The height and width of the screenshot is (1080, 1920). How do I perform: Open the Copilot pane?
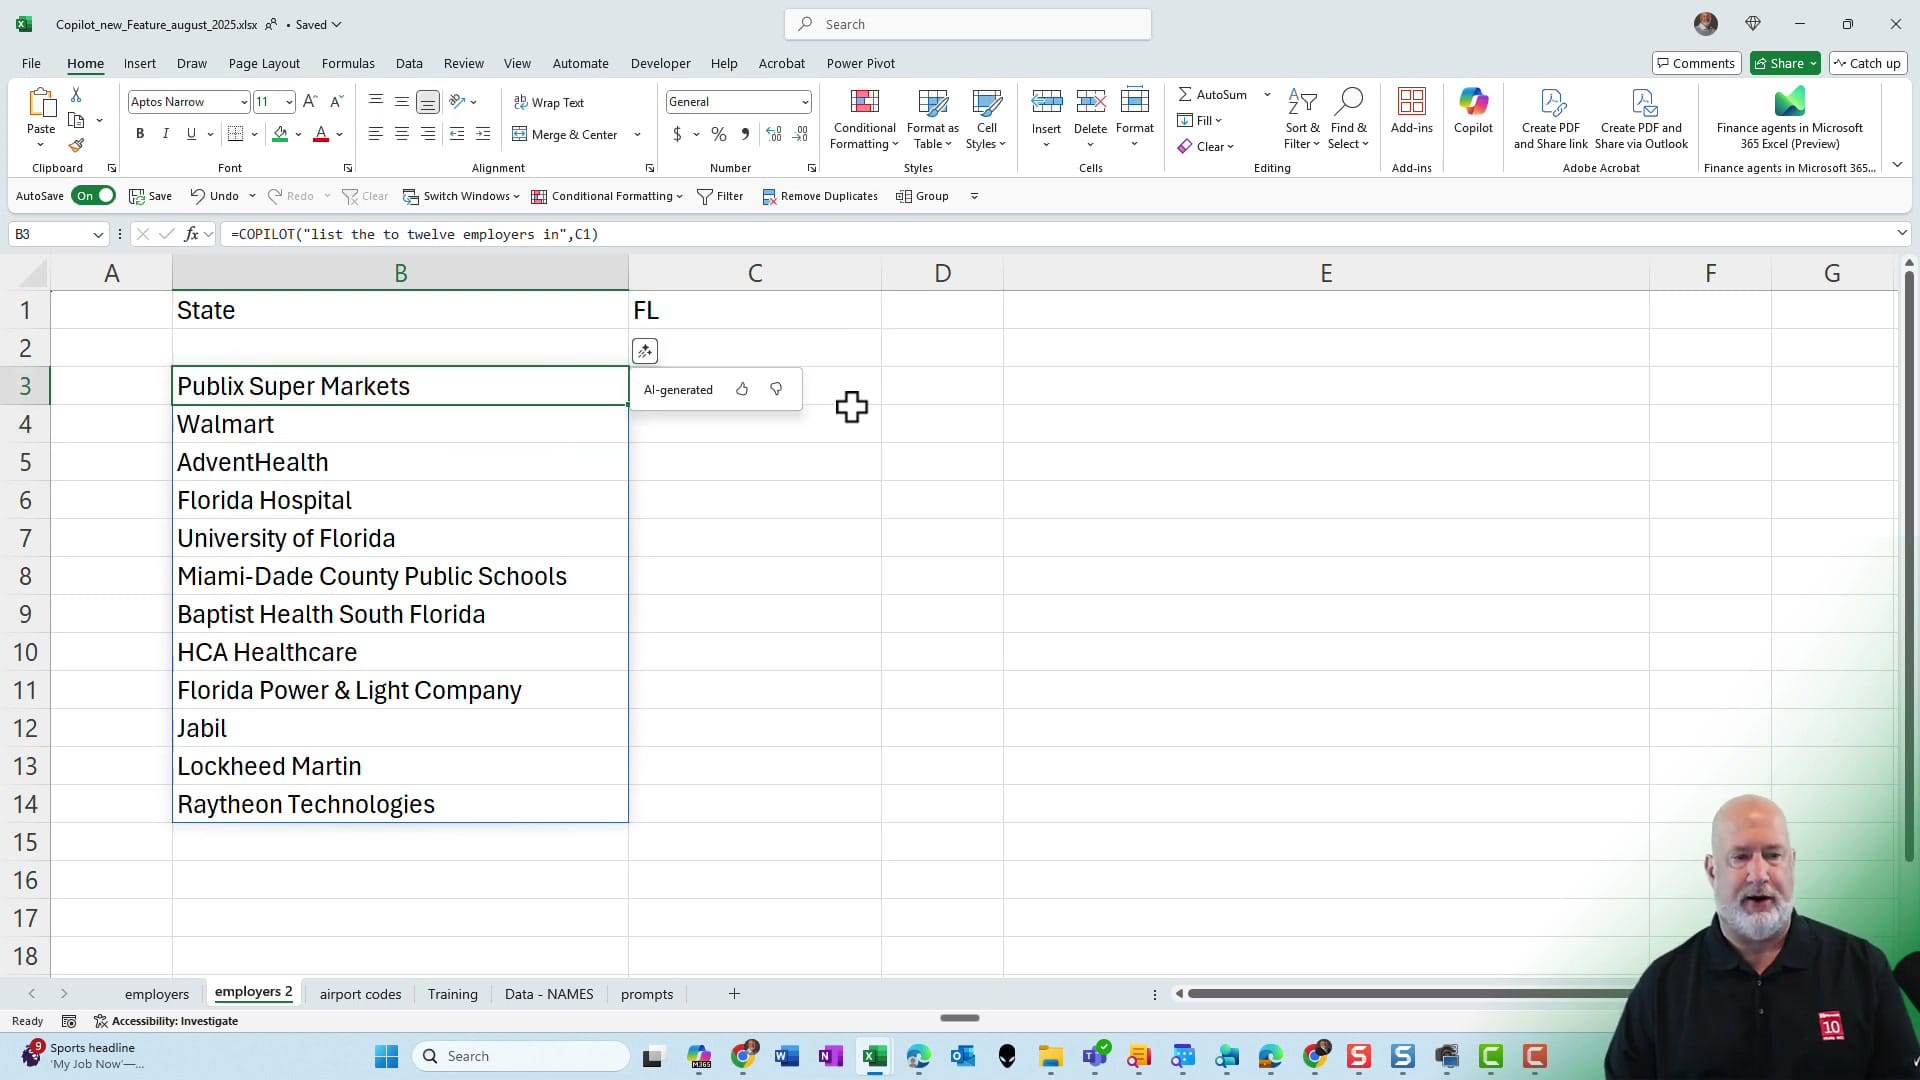[1473, 115]
